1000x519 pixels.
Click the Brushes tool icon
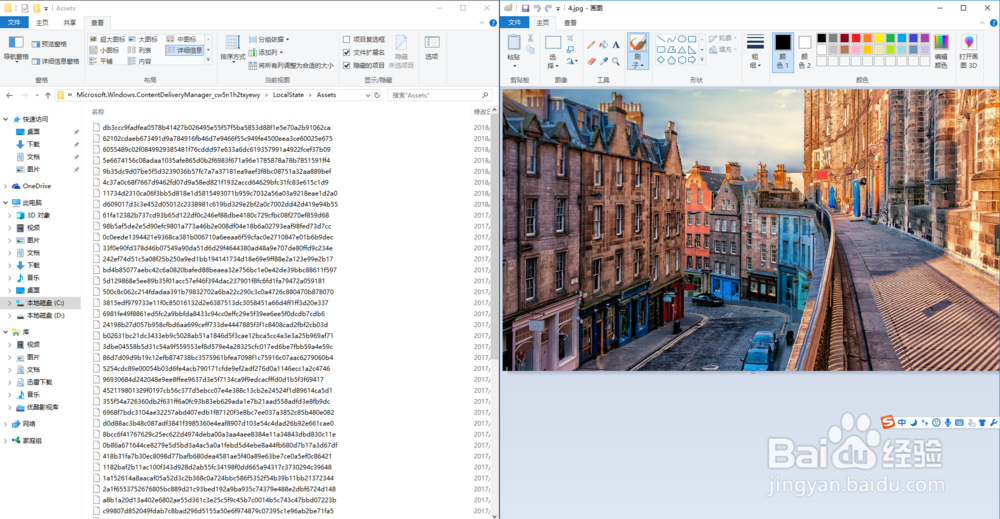click(x=638, y=43)
